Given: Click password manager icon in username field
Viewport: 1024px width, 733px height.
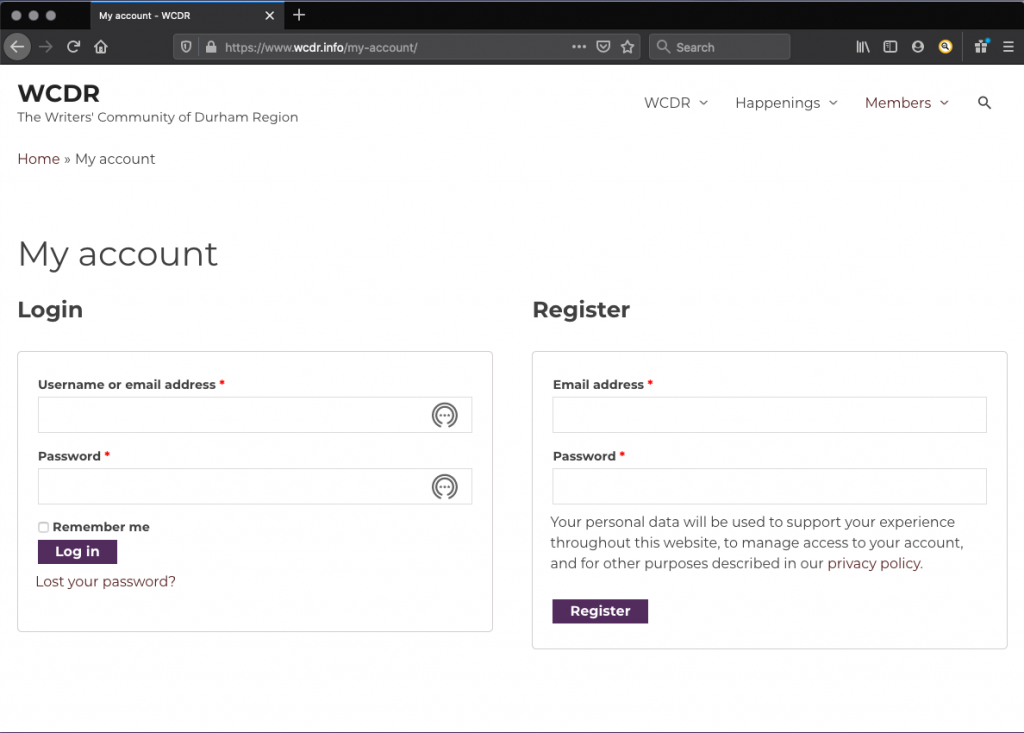Looking at the screenshot, I should 445,415.
